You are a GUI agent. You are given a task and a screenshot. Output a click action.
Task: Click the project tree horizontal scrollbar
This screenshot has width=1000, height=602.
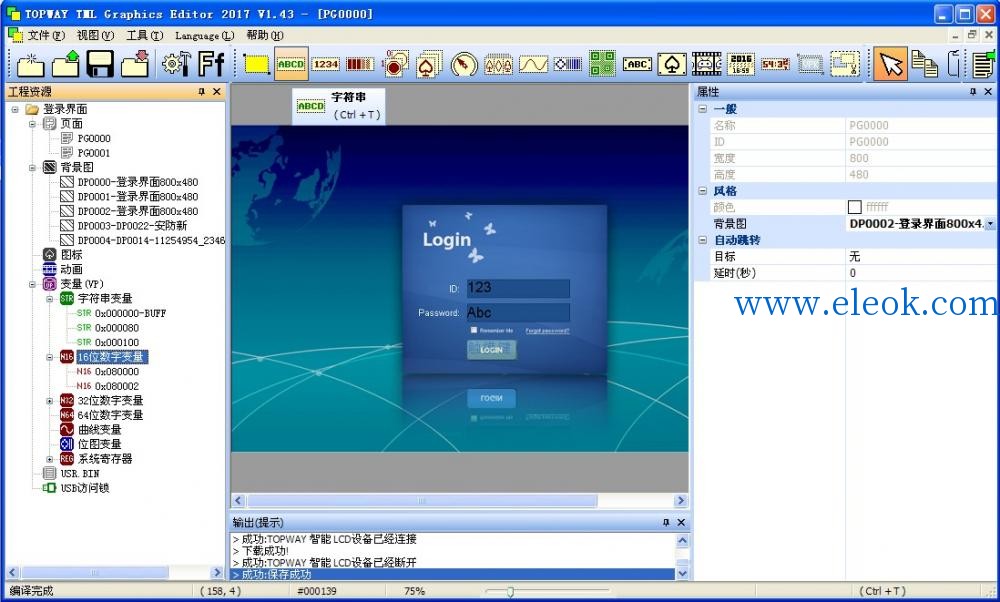[95, 573]
